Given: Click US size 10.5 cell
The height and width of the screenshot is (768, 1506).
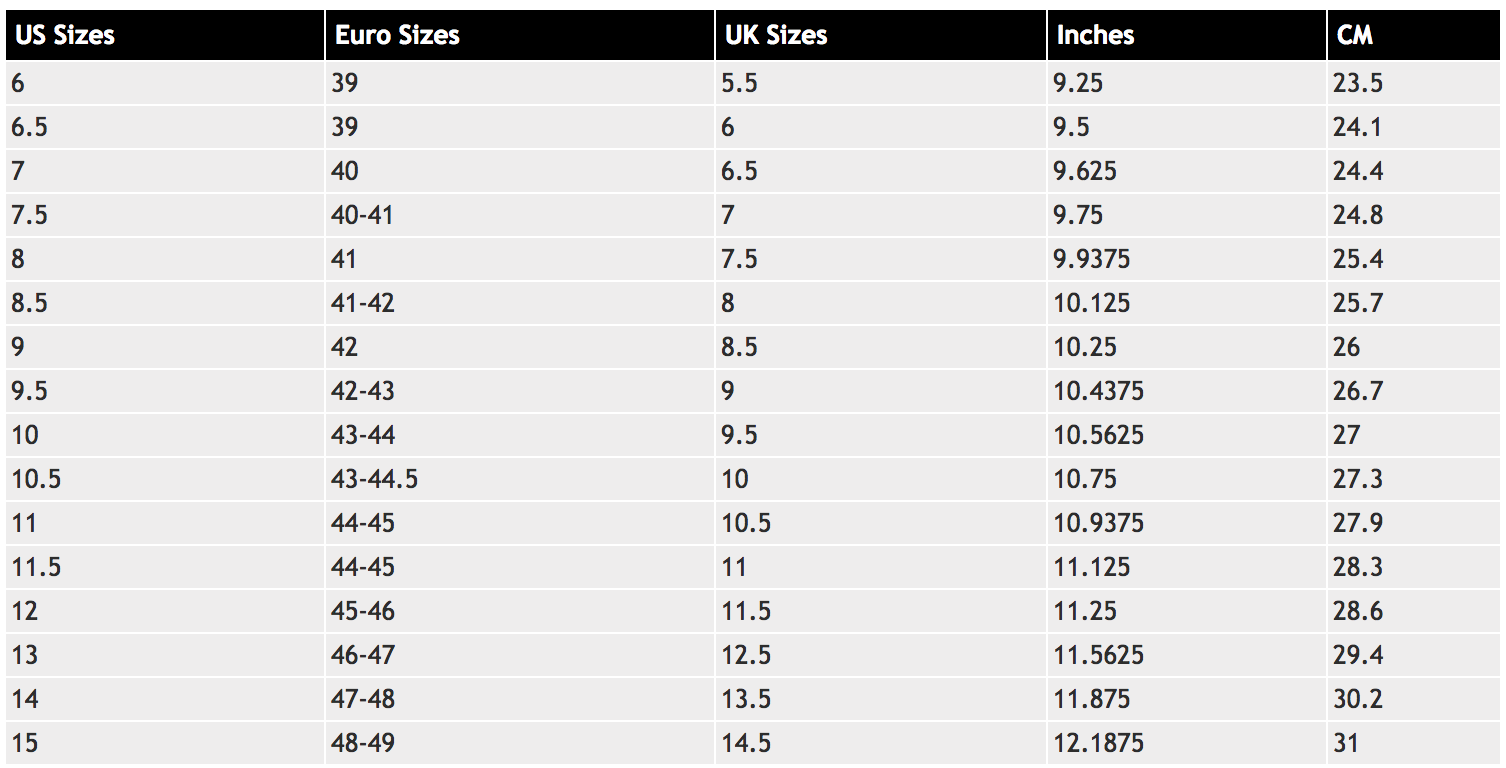Looking at the screenshot, I should coord(36,479).
